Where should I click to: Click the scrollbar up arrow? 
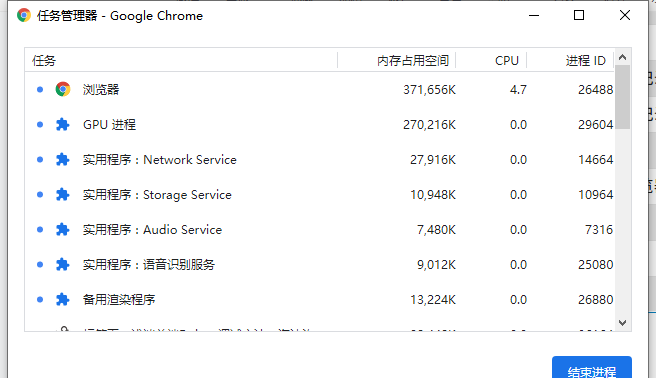[623, 57]
